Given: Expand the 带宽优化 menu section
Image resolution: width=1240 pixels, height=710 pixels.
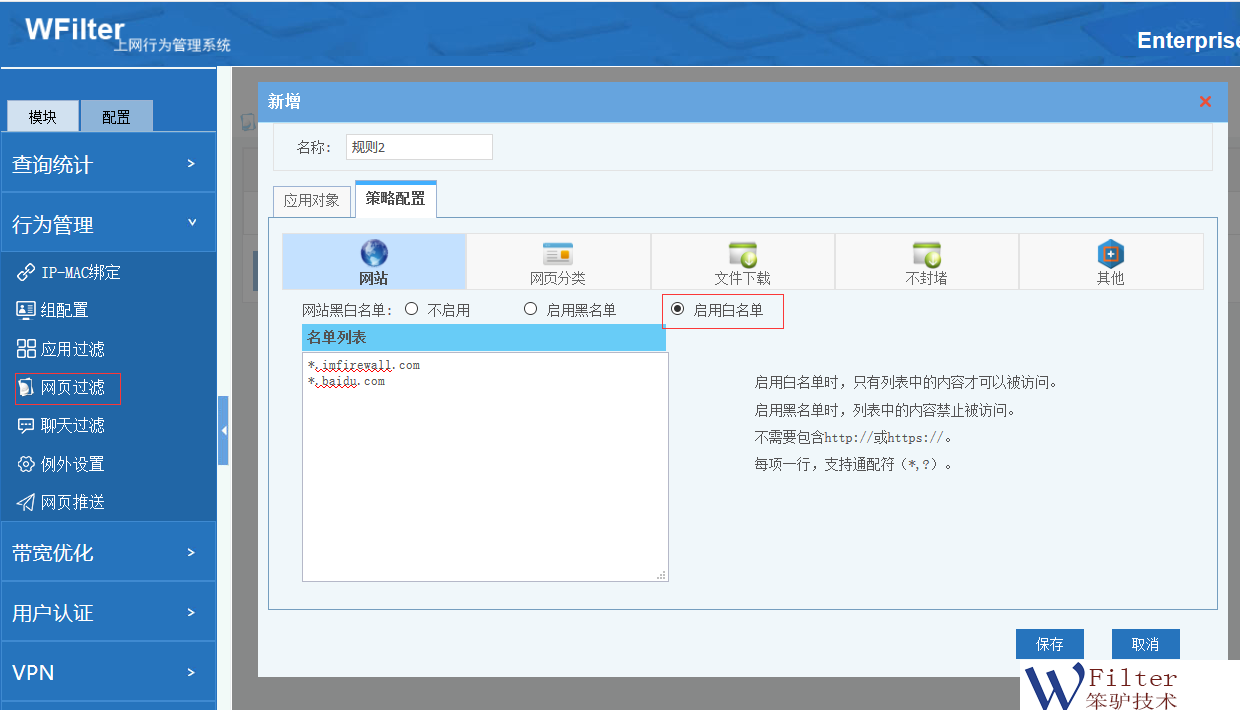Looking at the screenshot, I should click(x=108, y=552).
